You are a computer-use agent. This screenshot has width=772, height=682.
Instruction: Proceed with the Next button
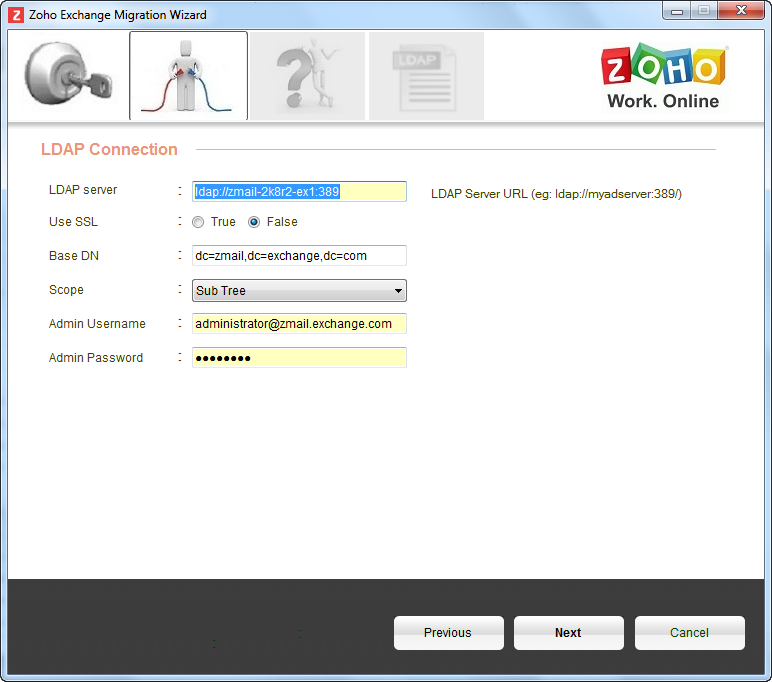point(568,633)
